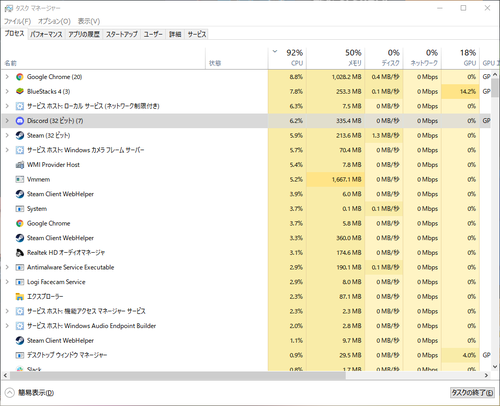Image resolution: width=500 pixels, height=406 pixels.
Task: Click the System process icon
Action: coord(20,209)
